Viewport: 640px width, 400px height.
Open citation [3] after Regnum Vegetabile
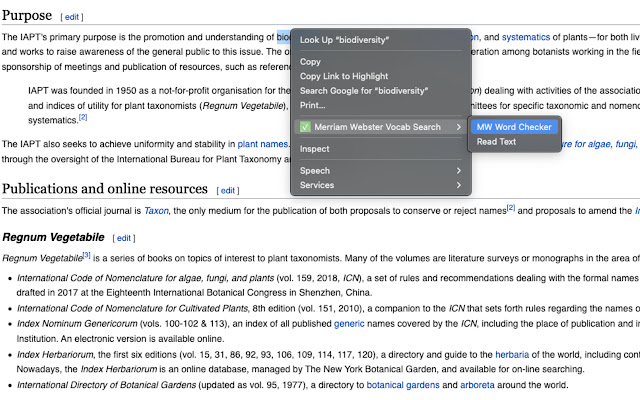[x=87, y=255]
